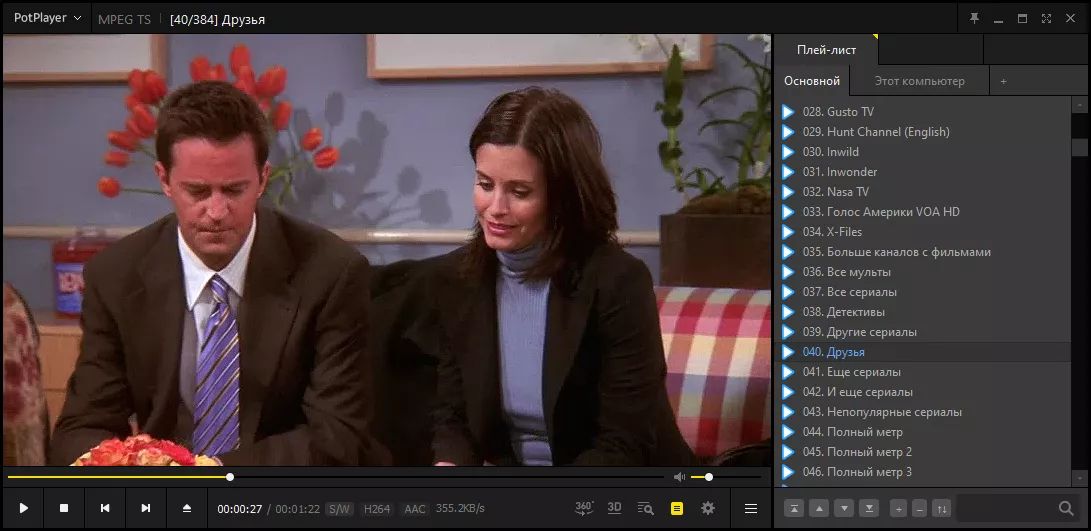Image resolution: width=1091 pixels, height=531 pixels.
Task: Click the S/W decoder indicator
Action: click(340, 509)
